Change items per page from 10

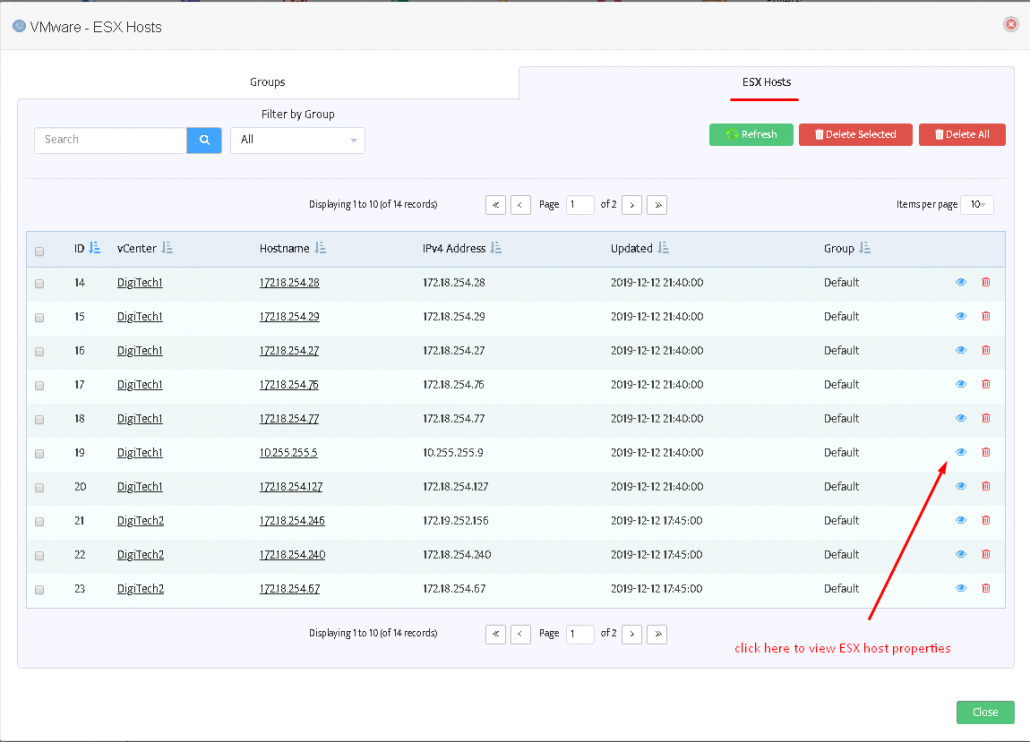[977, 204]
